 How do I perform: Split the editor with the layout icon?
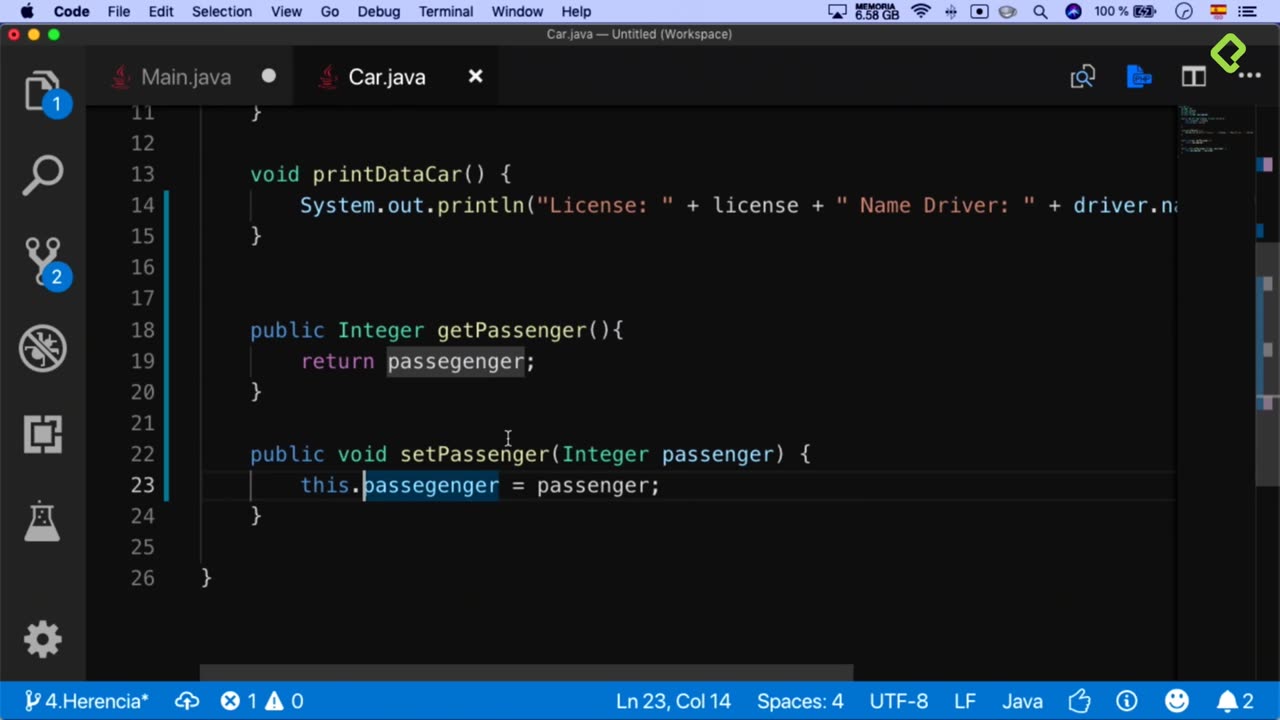tap(1193, 77)
